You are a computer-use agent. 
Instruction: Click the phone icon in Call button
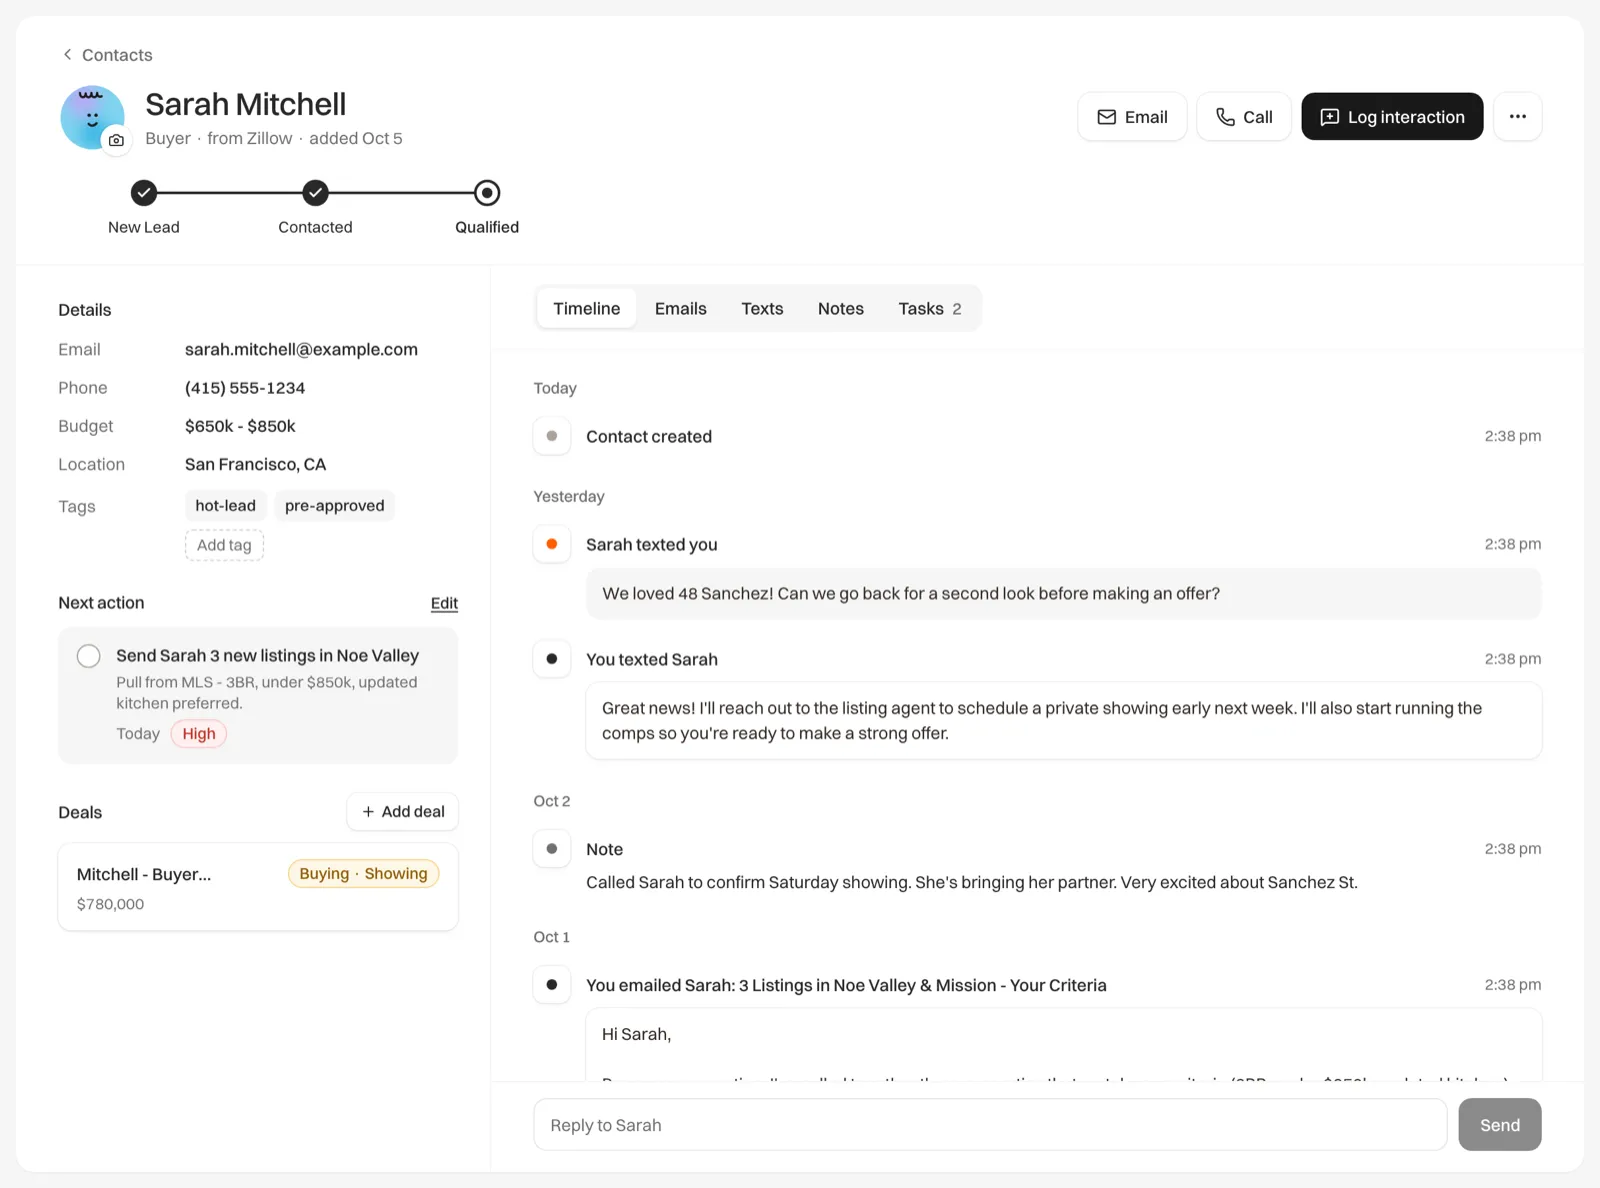(x=1225, y=117)
